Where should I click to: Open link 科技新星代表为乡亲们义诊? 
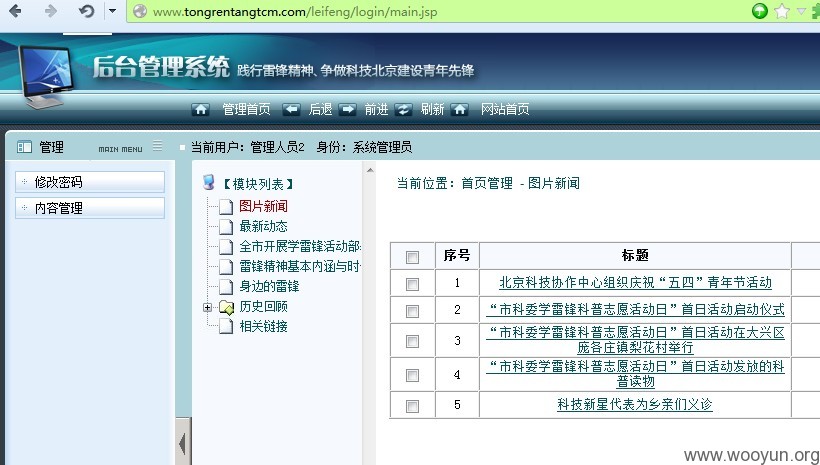[635, 404]
